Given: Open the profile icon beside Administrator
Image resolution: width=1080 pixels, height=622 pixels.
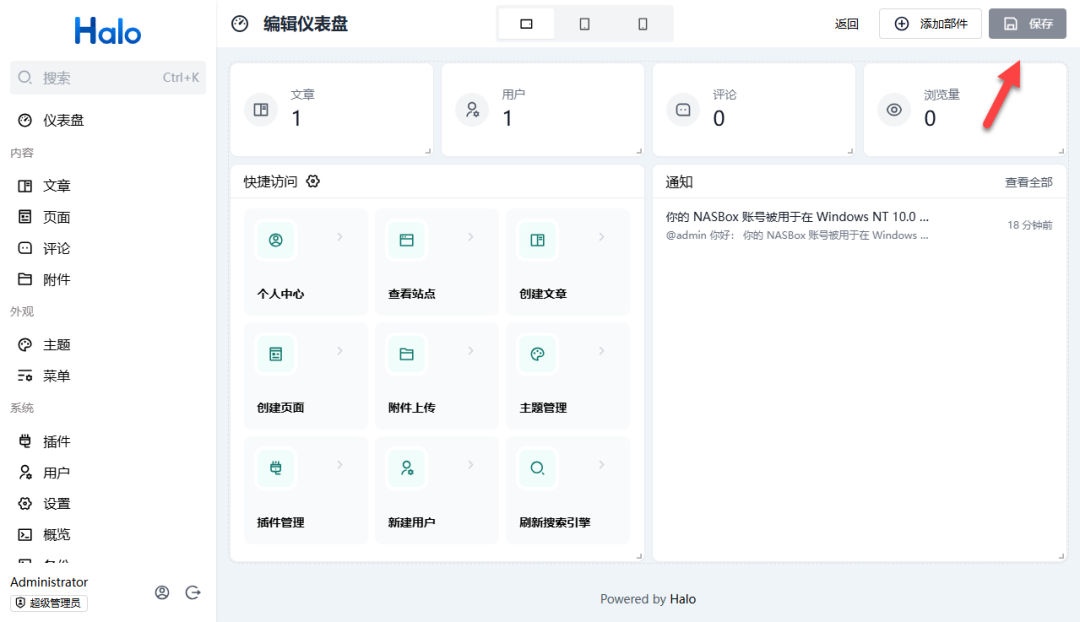Looking at the screenshot, I should point(162,592).
